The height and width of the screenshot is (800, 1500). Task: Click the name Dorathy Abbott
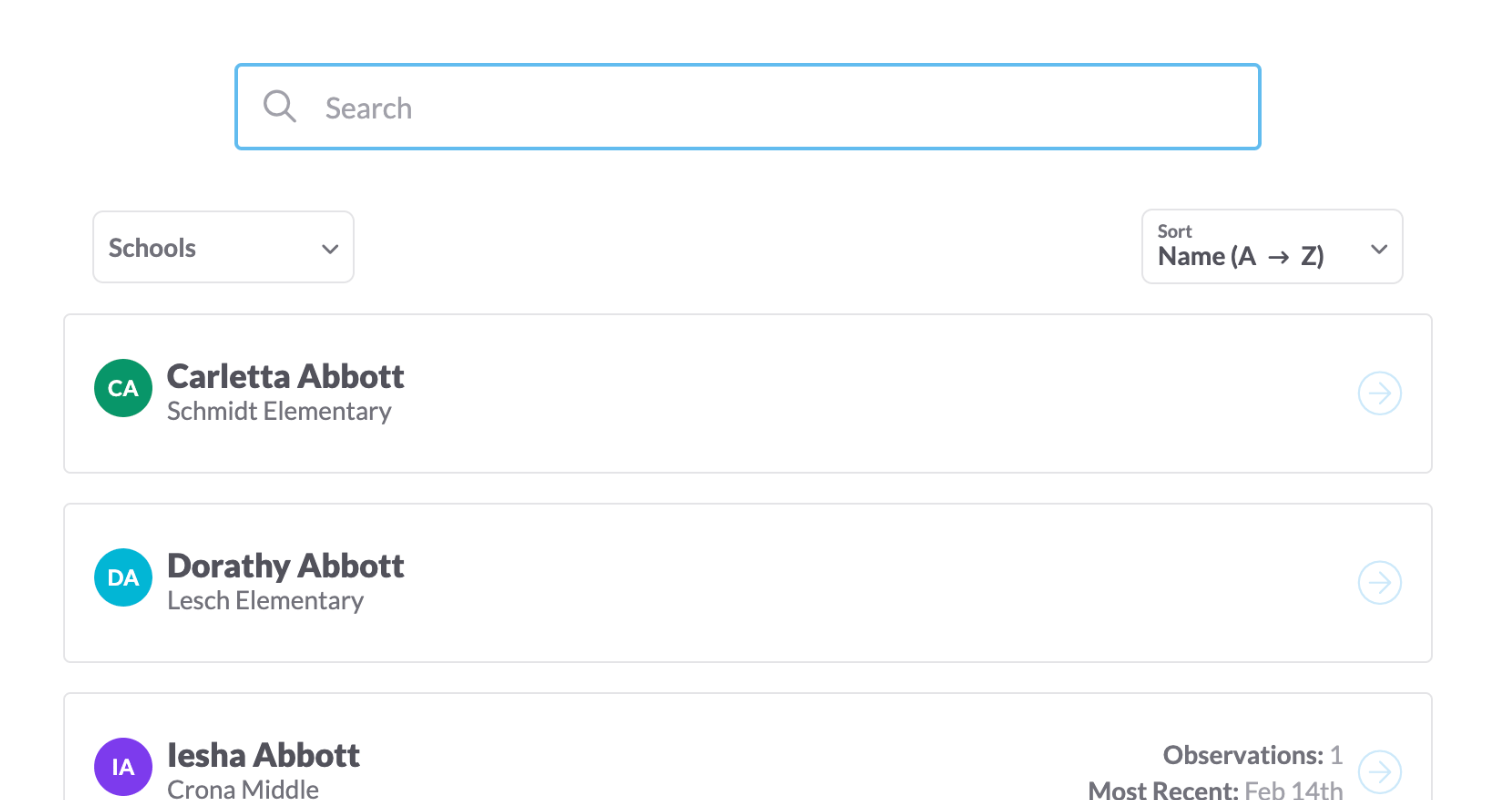[x=285, y=565]
